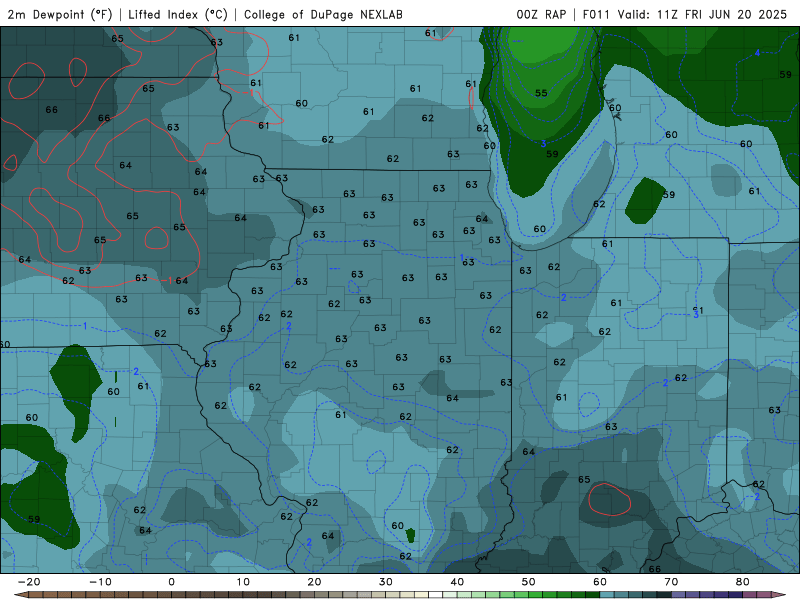Click the "10" colorbar tick label

pos(243,582)
